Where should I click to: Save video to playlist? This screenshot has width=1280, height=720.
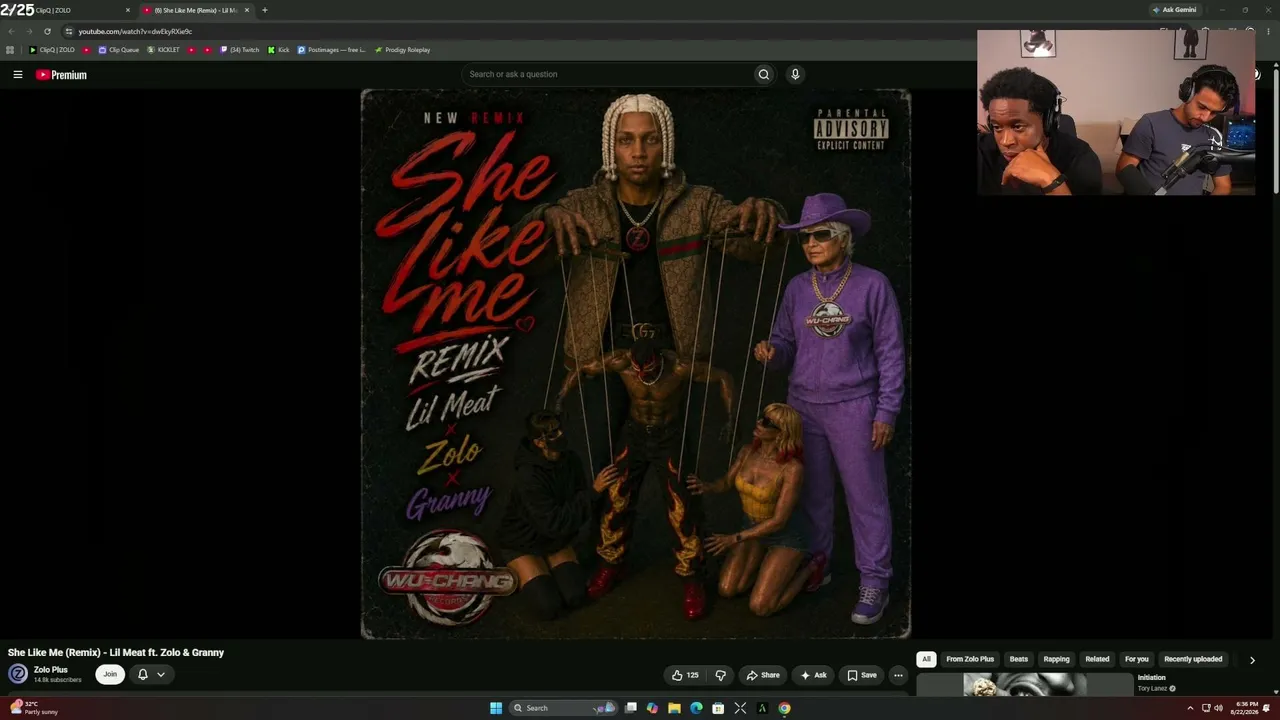862,675
